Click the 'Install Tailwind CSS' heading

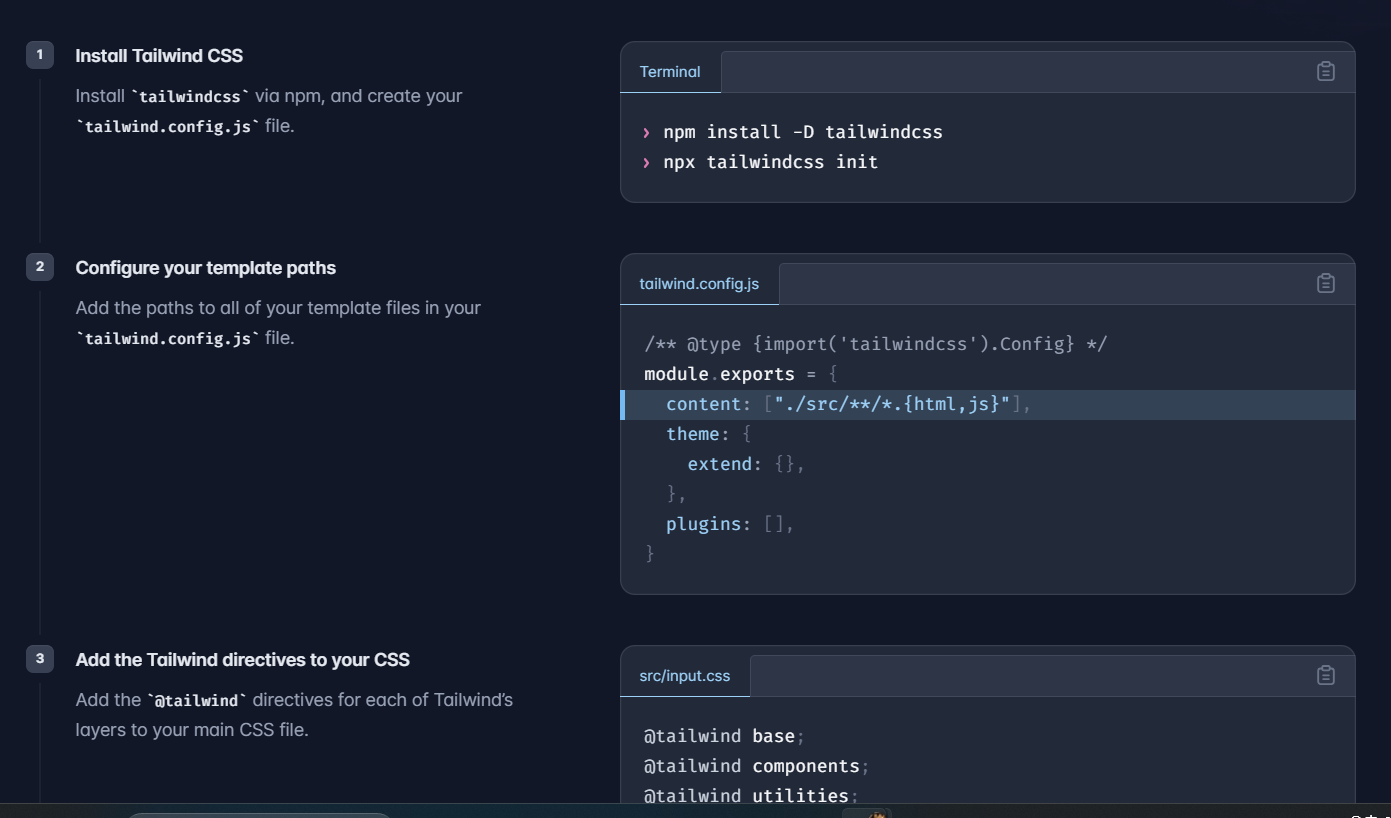(159, 56)
